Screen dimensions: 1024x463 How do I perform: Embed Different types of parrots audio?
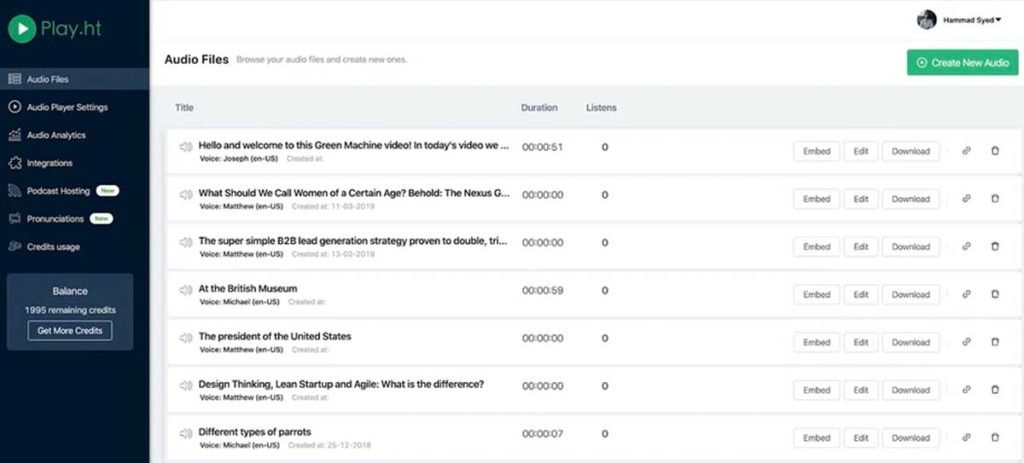[x=816, y=438]
